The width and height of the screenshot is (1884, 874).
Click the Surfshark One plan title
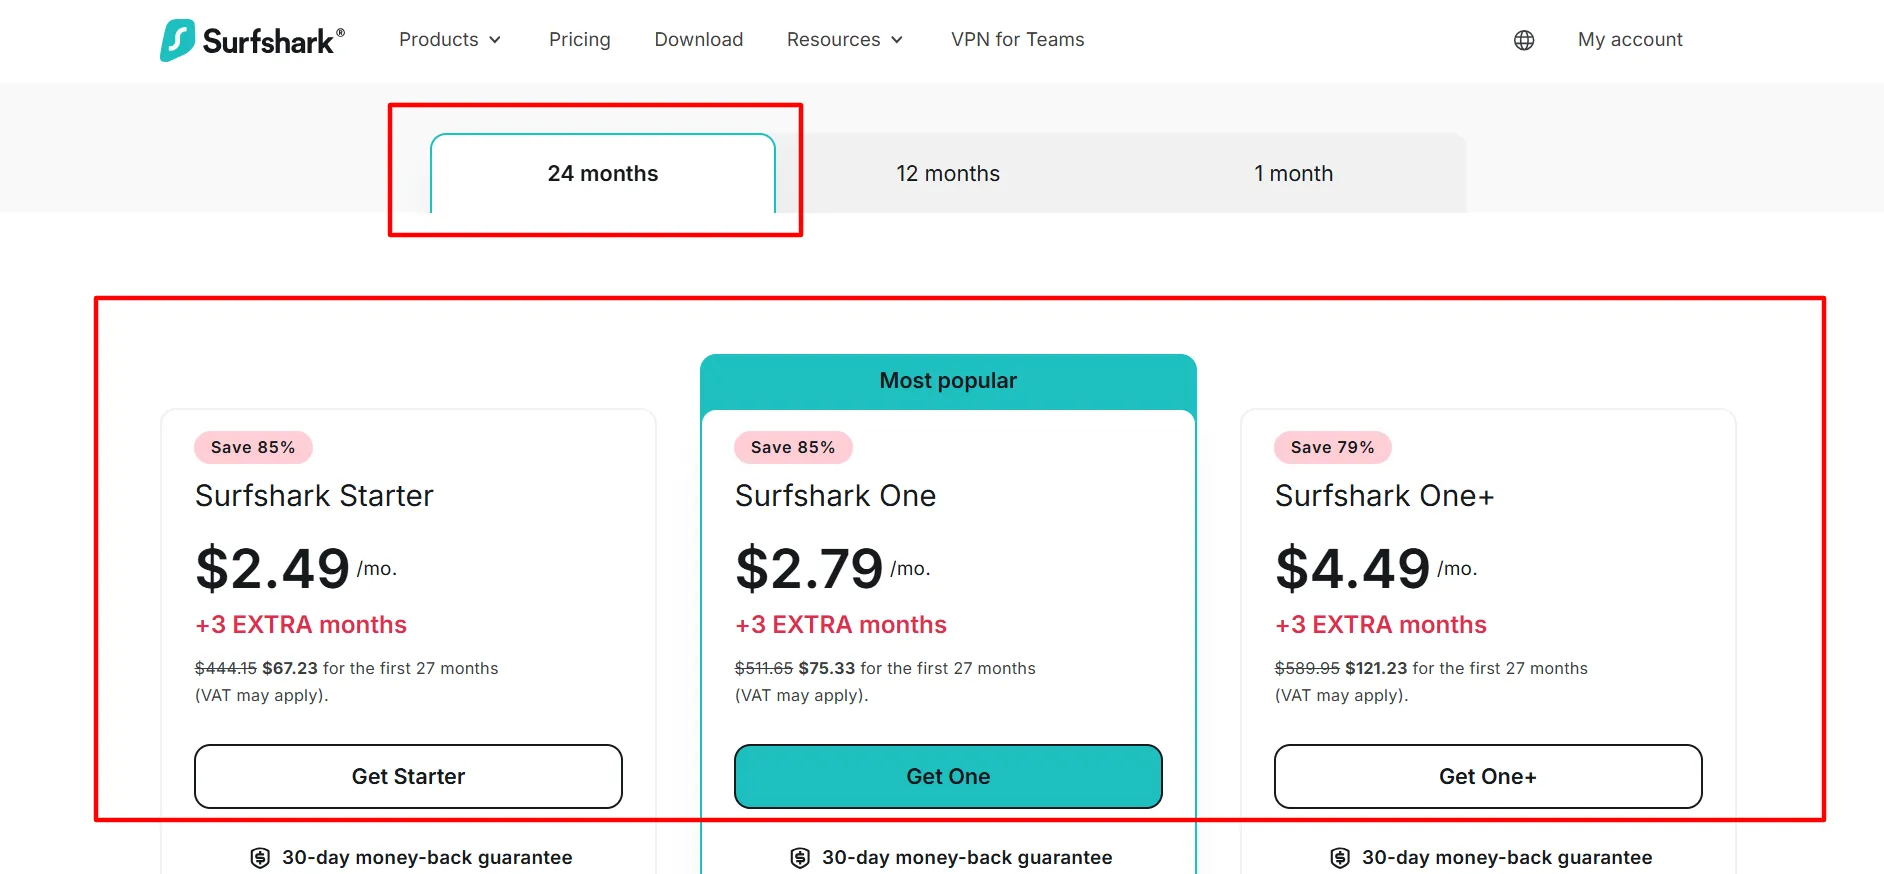pos(835,496)
